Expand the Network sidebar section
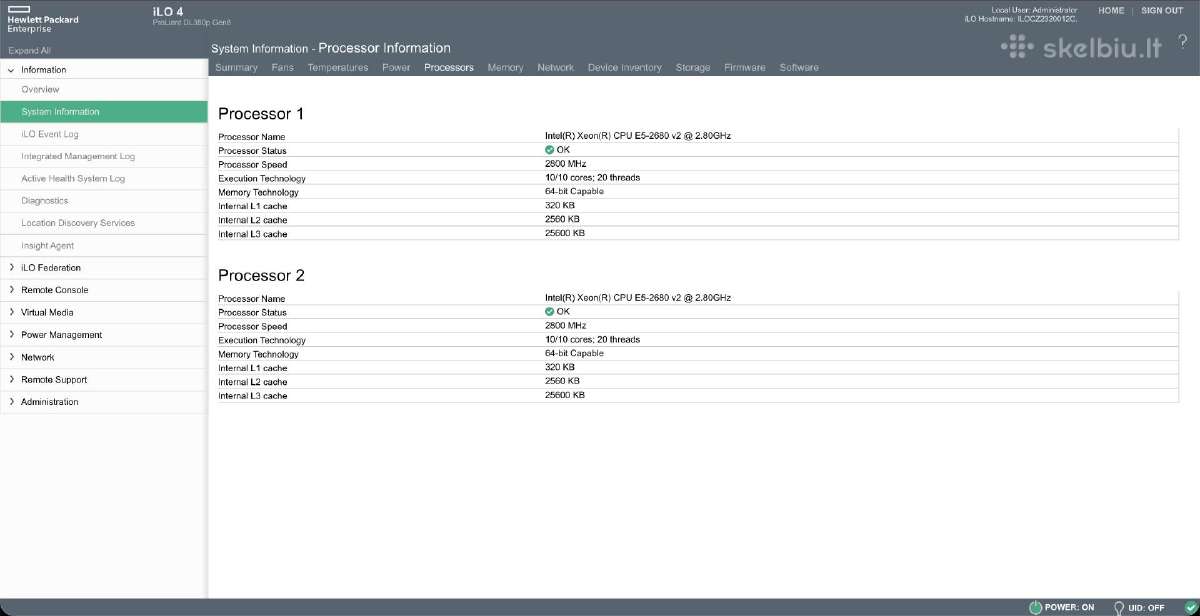 tap(11, 357)
